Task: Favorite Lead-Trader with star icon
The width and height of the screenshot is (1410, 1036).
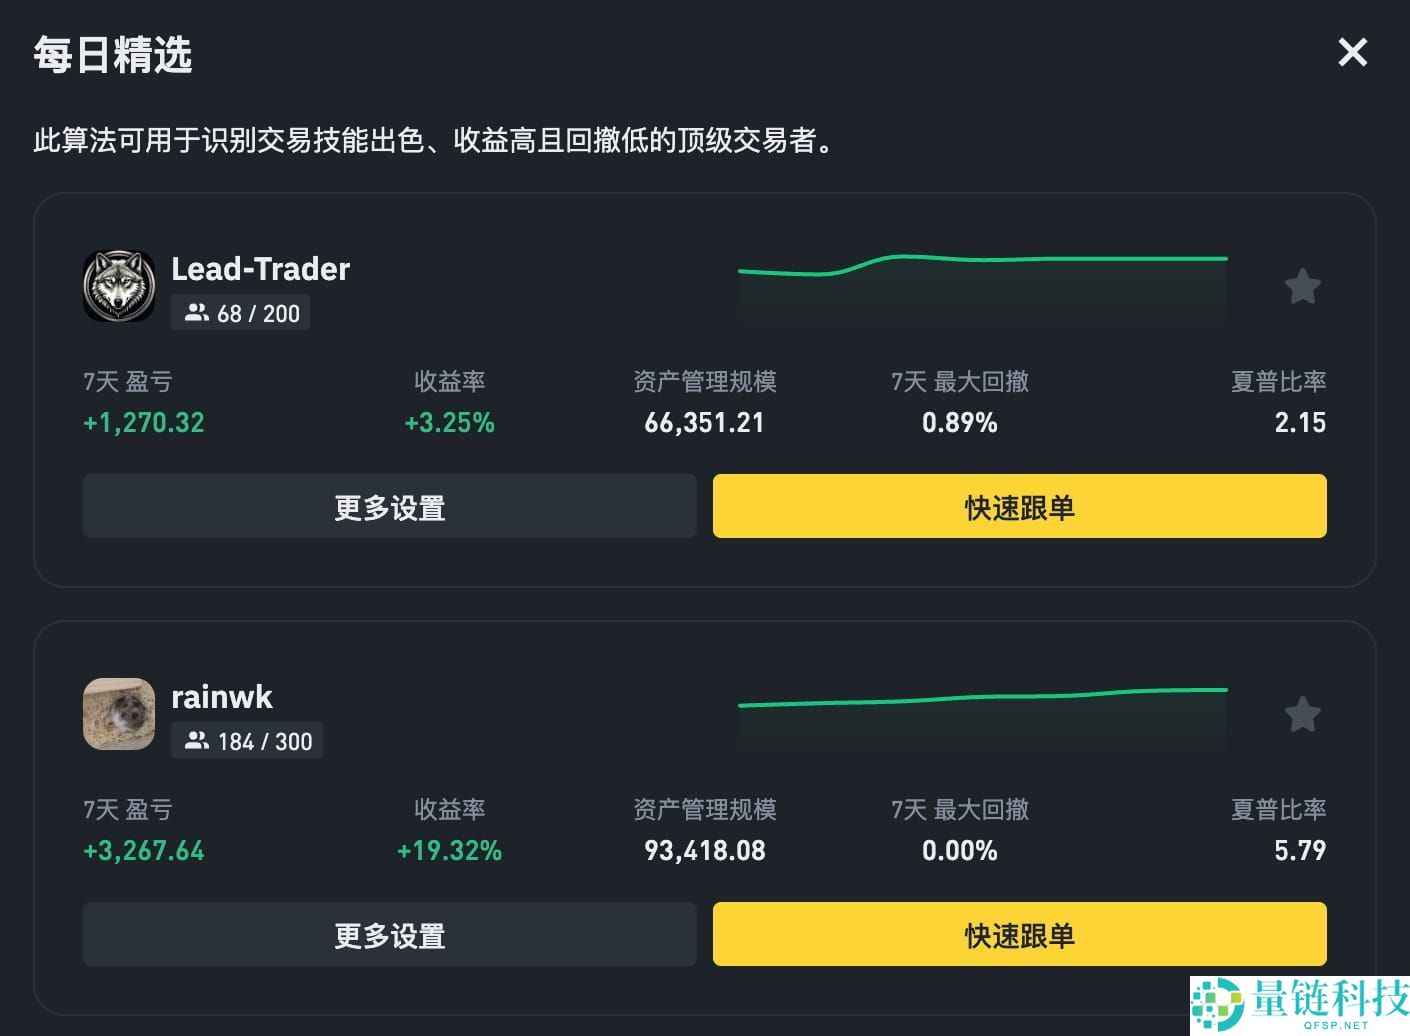Action: (1302, 287)
